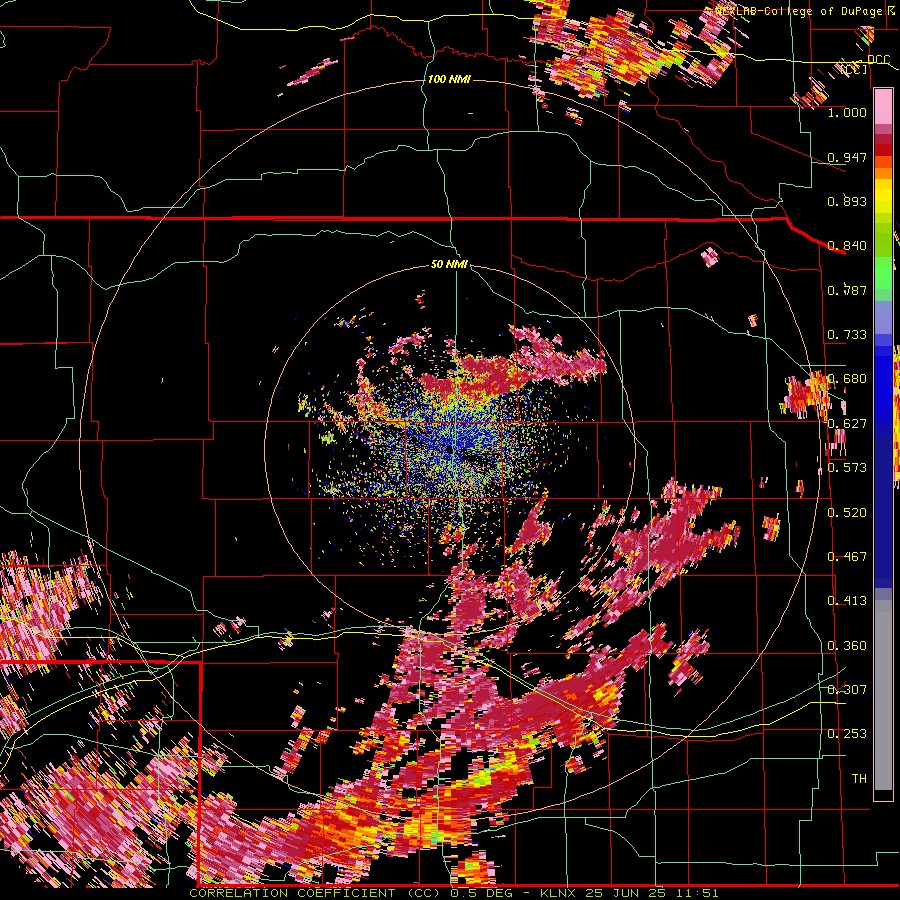
Task: Click the "0.520" color scale value
Action: (x=847, y=513)
